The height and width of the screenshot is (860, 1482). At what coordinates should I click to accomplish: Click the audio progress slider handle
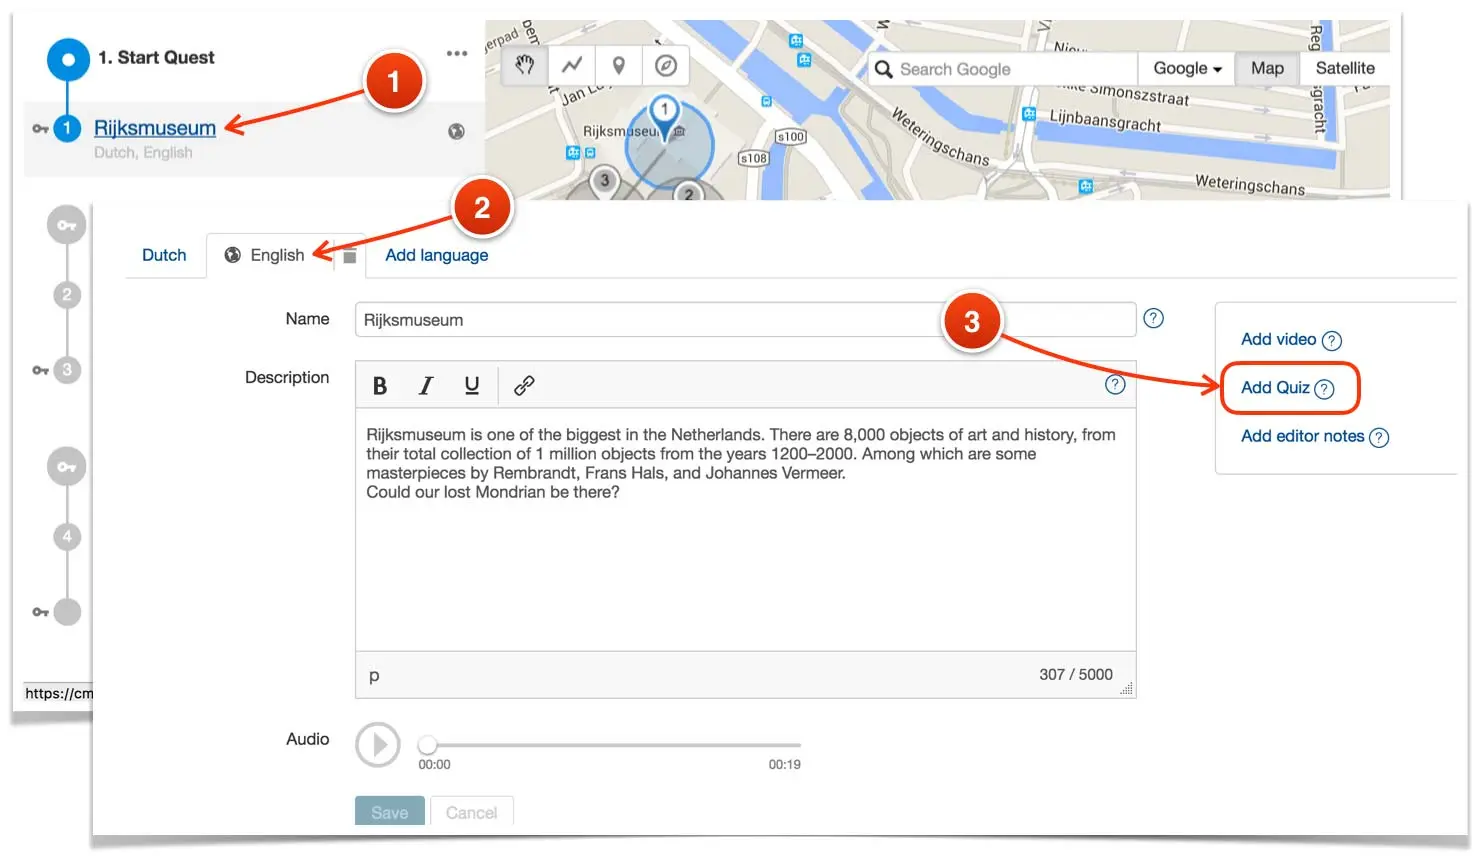[427, 745]
